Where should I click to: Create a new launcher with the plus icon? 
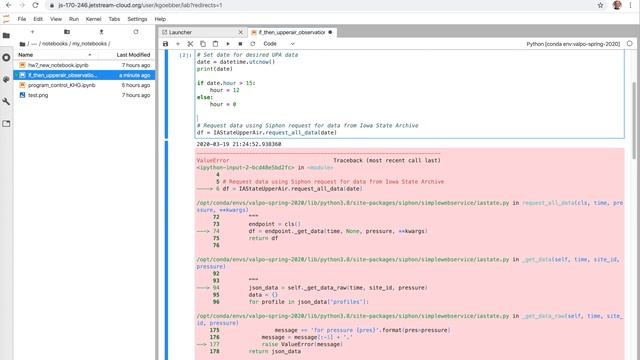32,32
